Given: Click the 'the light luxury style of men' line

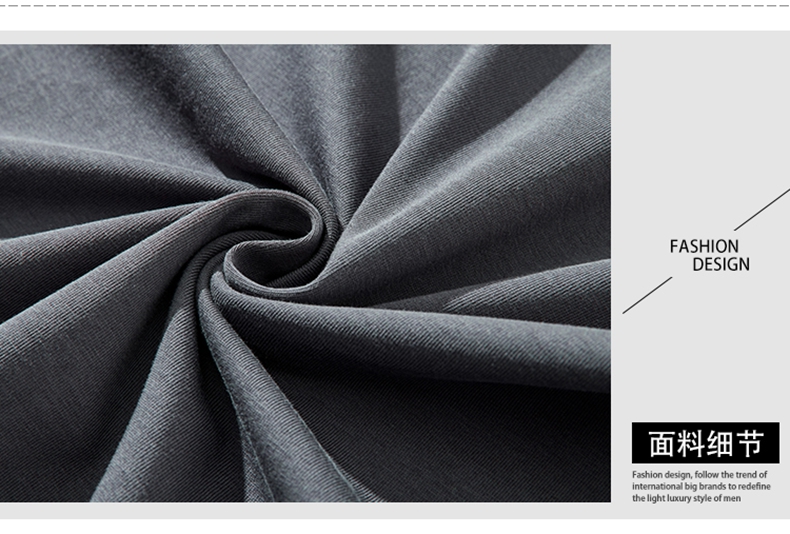Looking at the screenshot, I should pyautogui.click(x=686, y=498).
